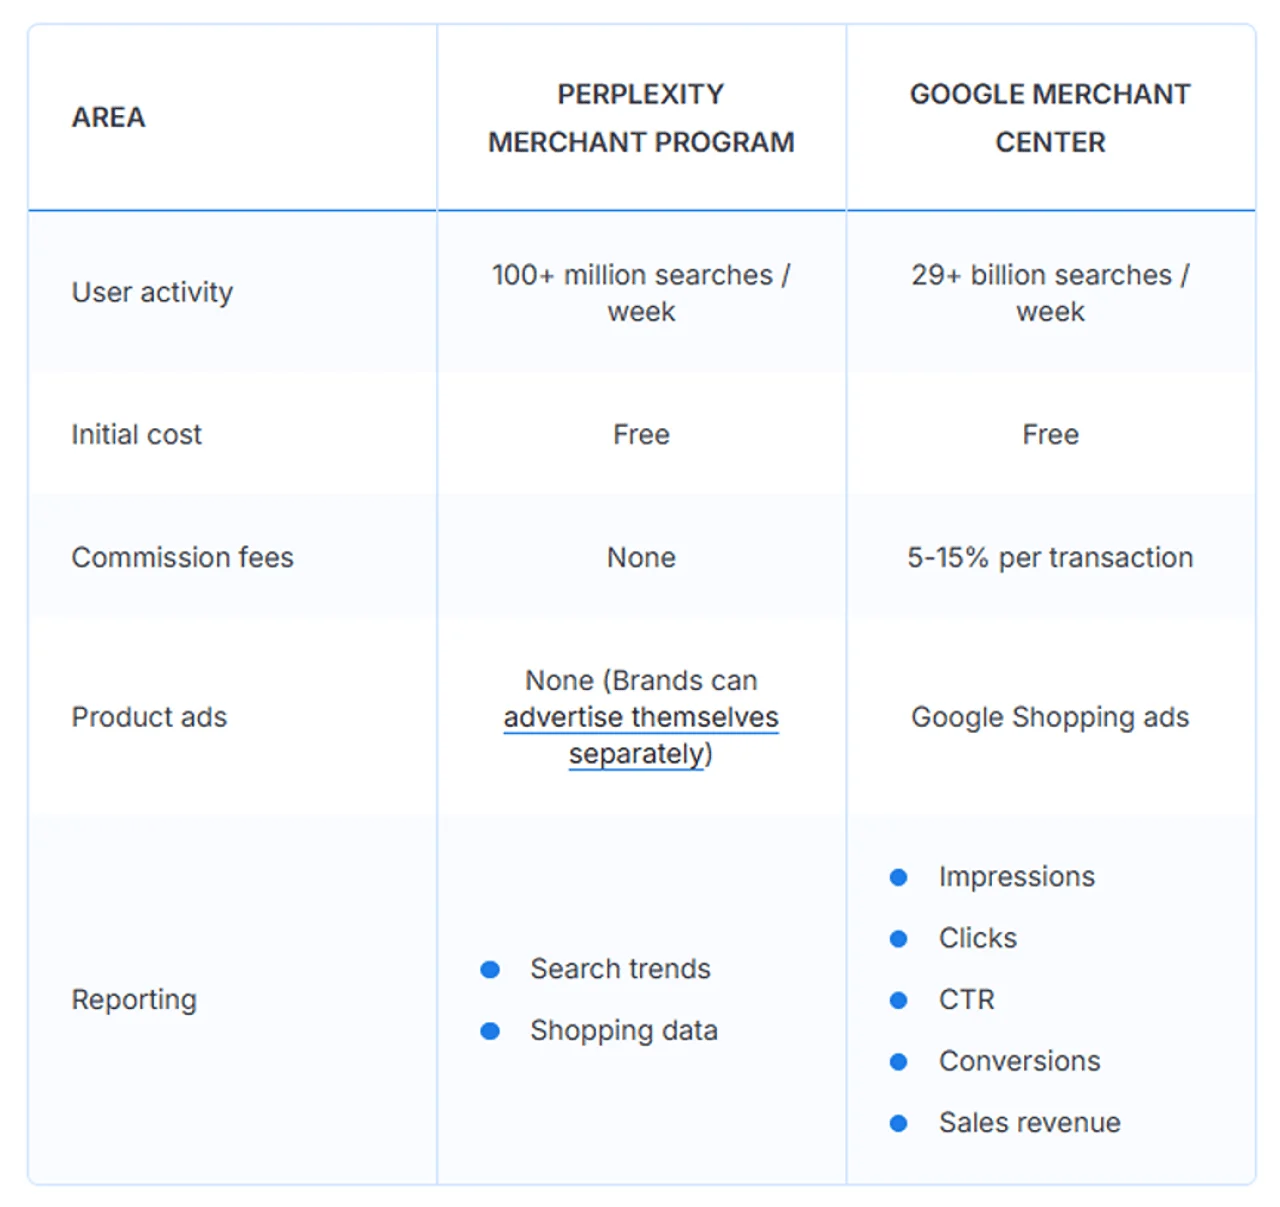Click the User activity row label
Screen dimensions: 1280x1207
click(x=152, y=292)
